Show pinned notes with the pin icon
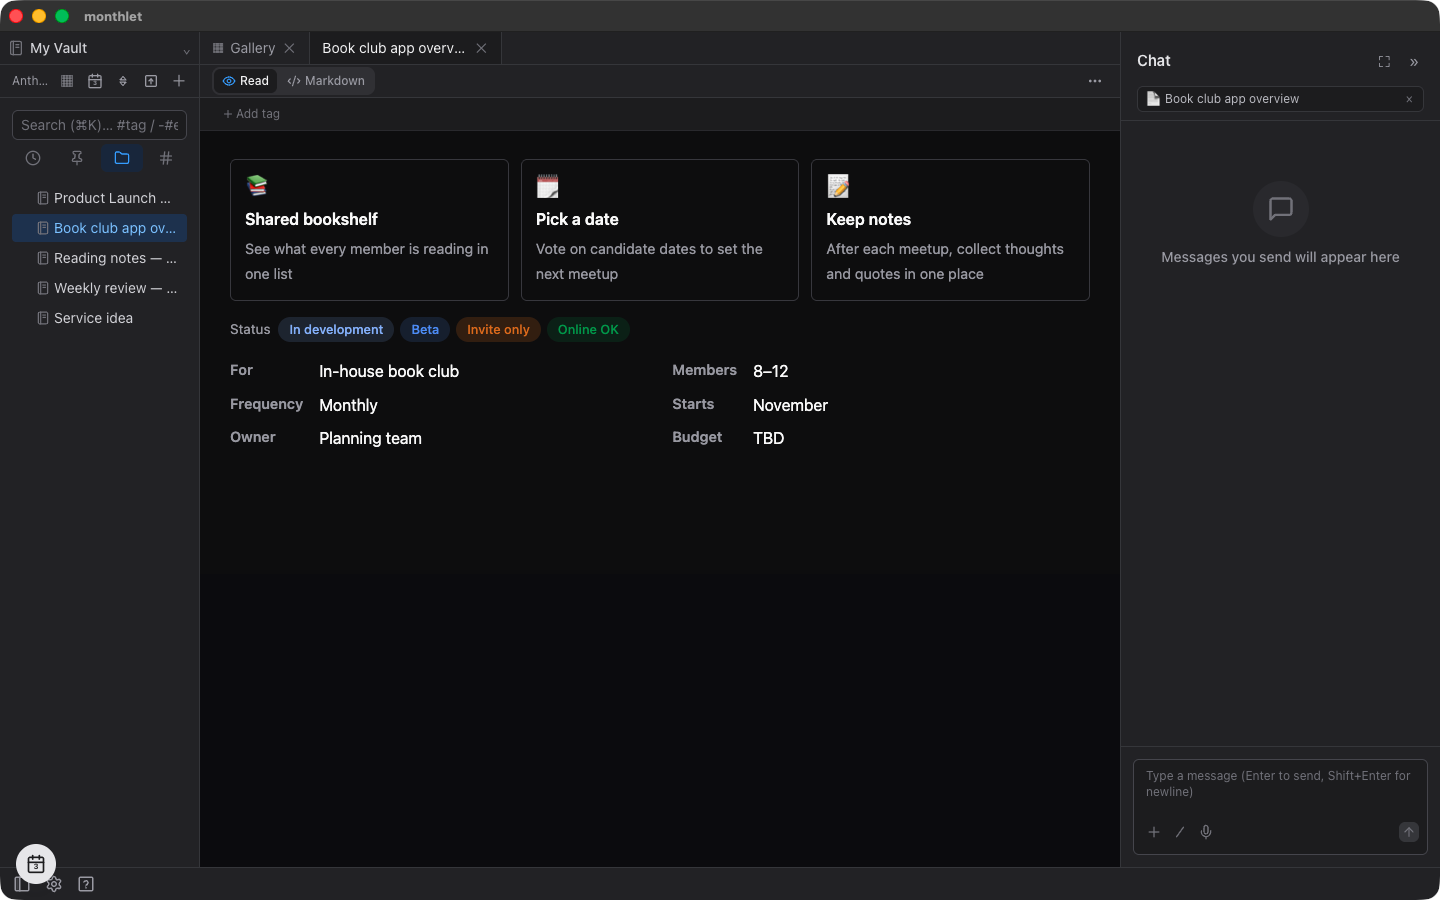 click(77, 158)
